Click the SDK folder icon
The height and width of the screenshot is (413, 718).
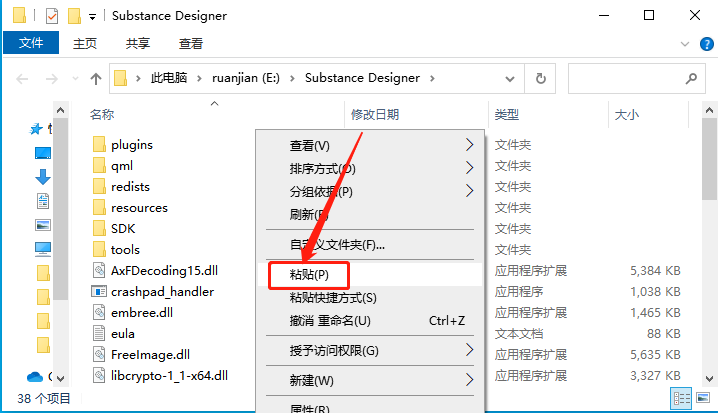99,228
